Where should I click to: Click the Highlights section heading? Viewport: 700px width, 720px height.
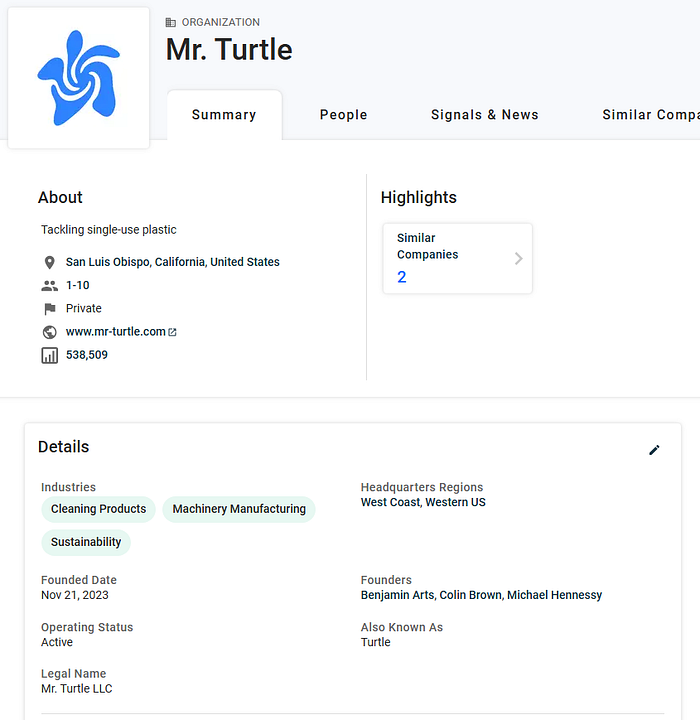pos(419,197)
